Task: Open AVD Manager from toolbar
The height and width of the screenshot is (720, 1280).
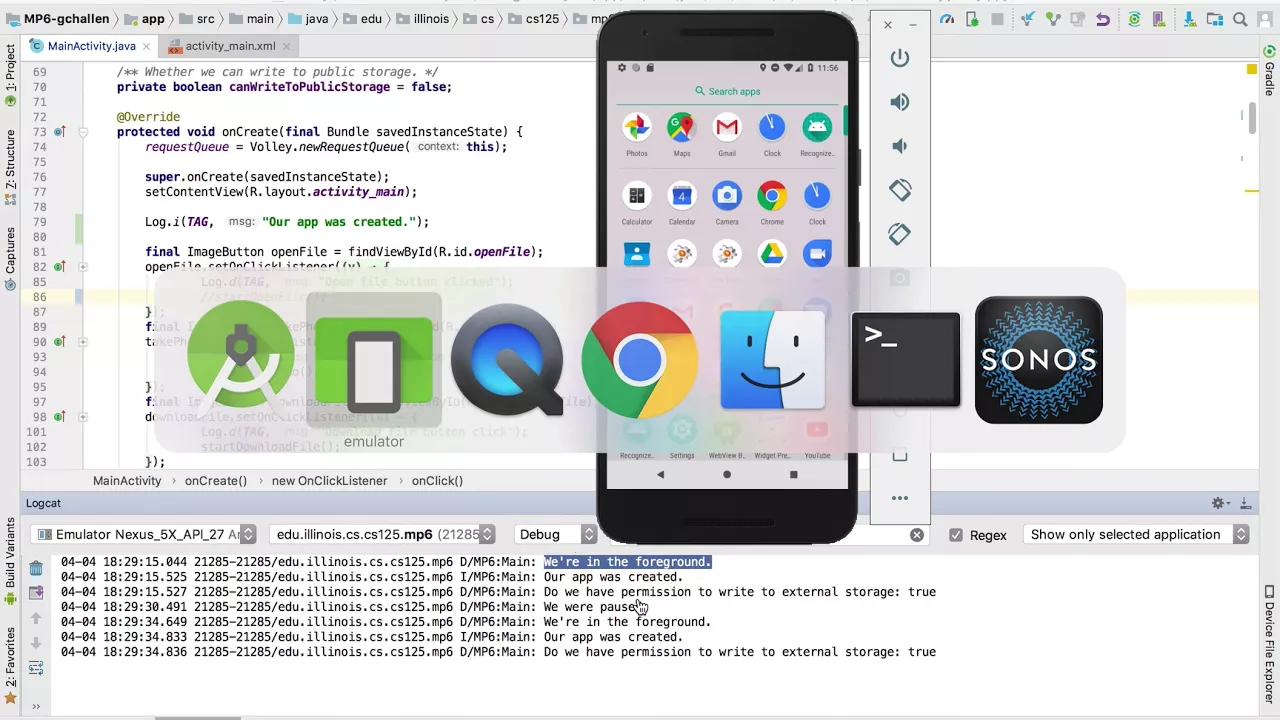Action: coord(1161,19)
